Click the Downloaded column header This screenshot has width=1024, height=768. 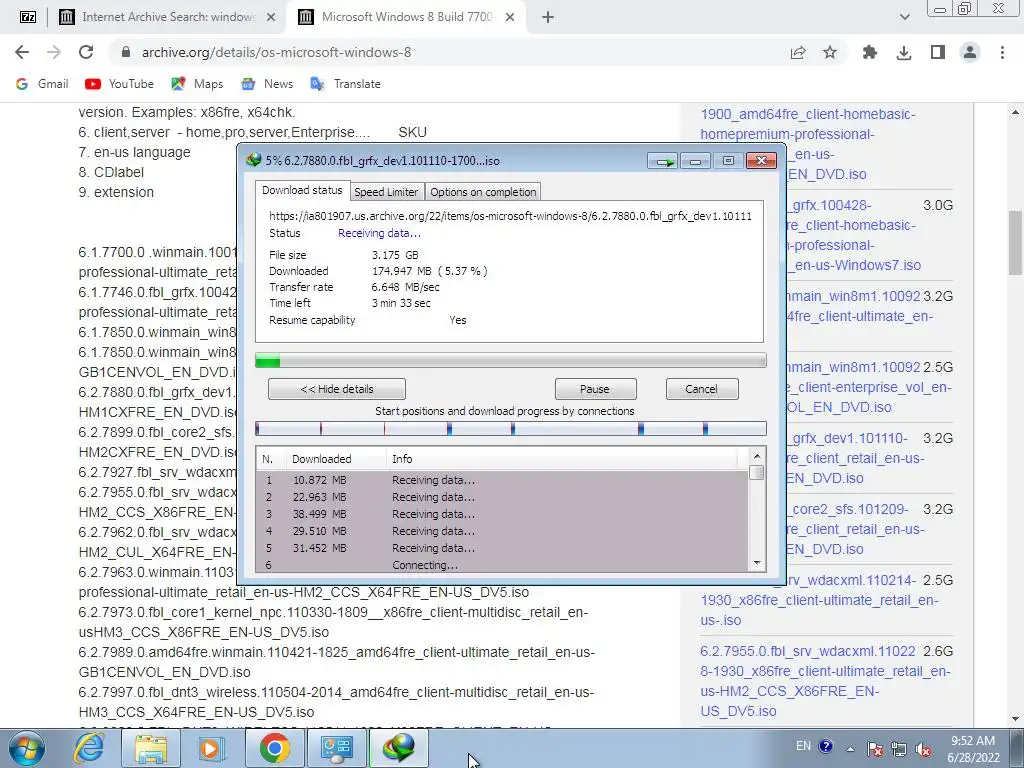[x=336, y=459]
